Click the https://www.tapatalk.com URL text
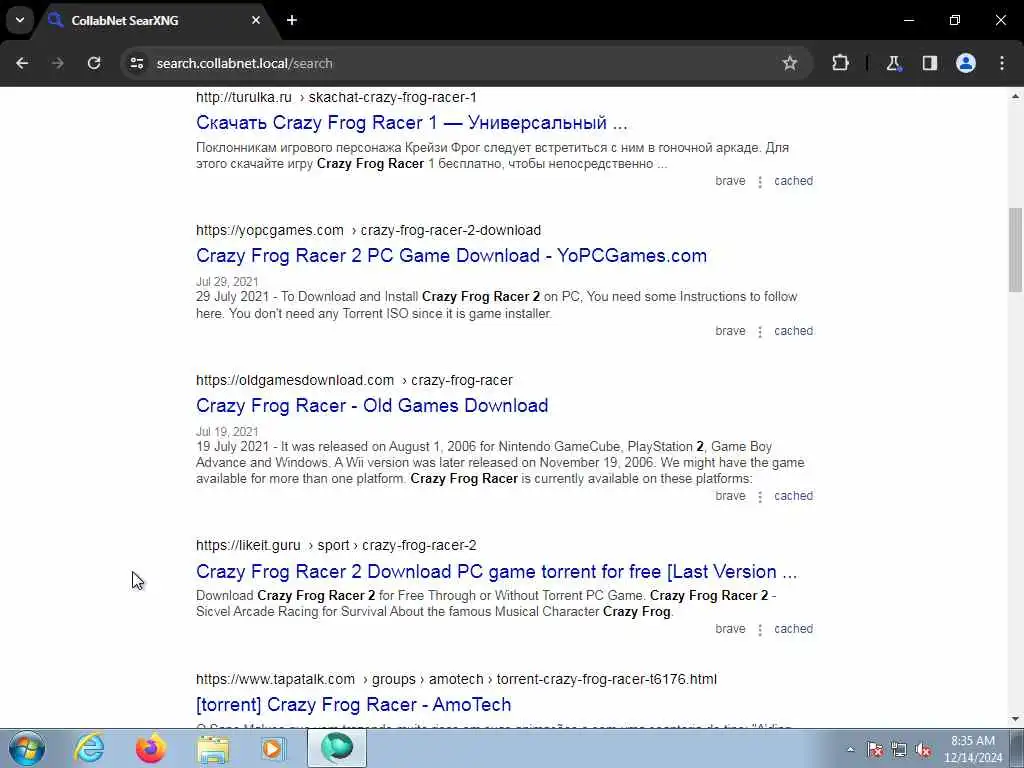Image resolution: width=1024 pixels, height=768 pixels. click(x=276, y=679)
